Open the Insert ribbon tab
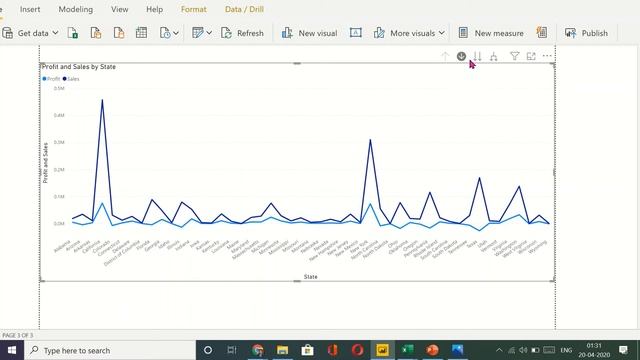This screenshot has width=640, height=360. (x=30, y=9)
